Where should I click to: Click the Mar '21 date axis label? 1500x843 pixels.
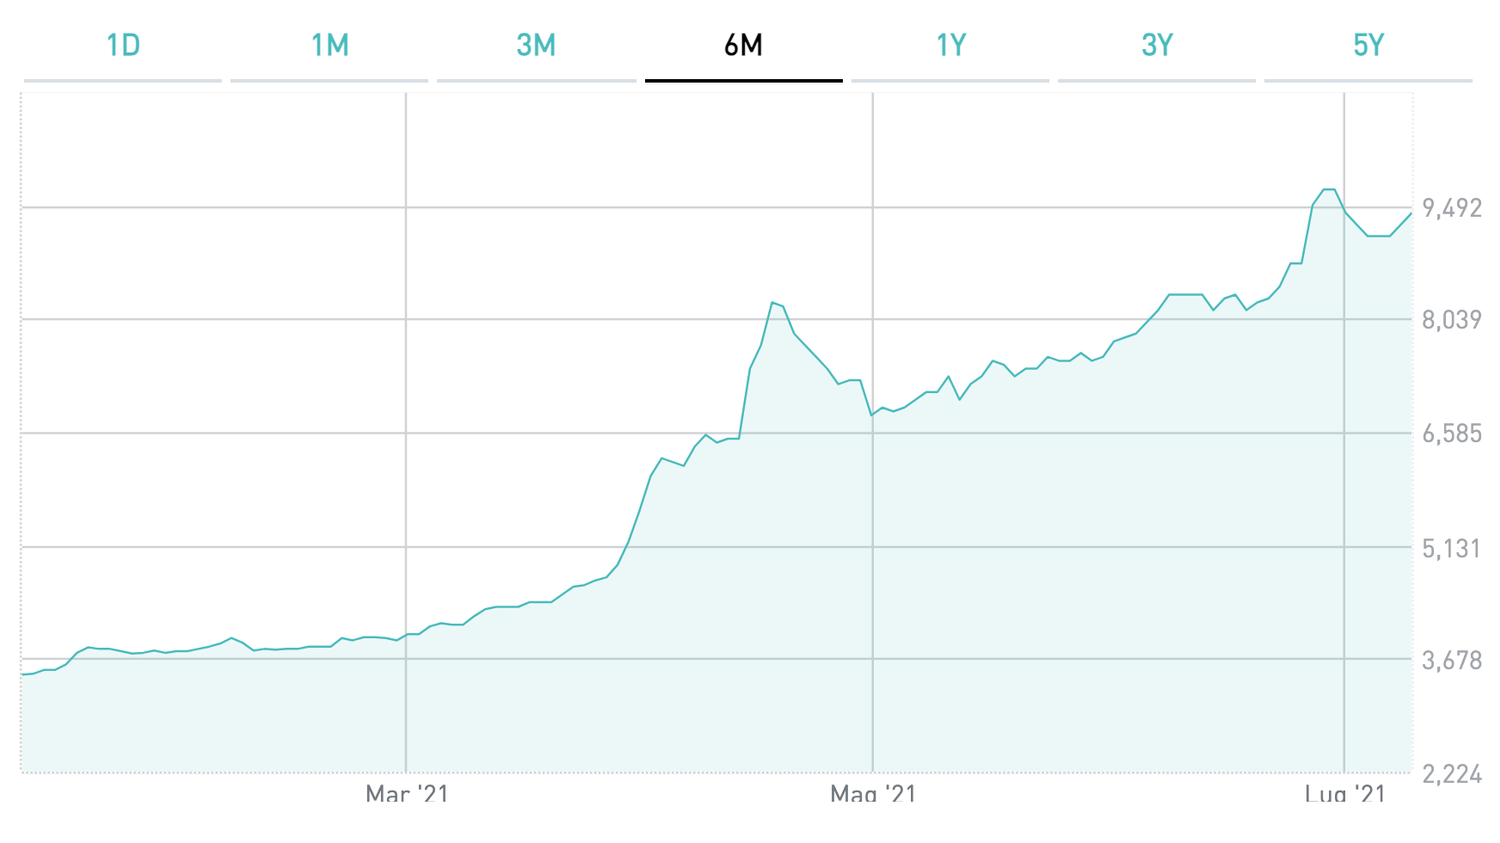tap(407, 794)
